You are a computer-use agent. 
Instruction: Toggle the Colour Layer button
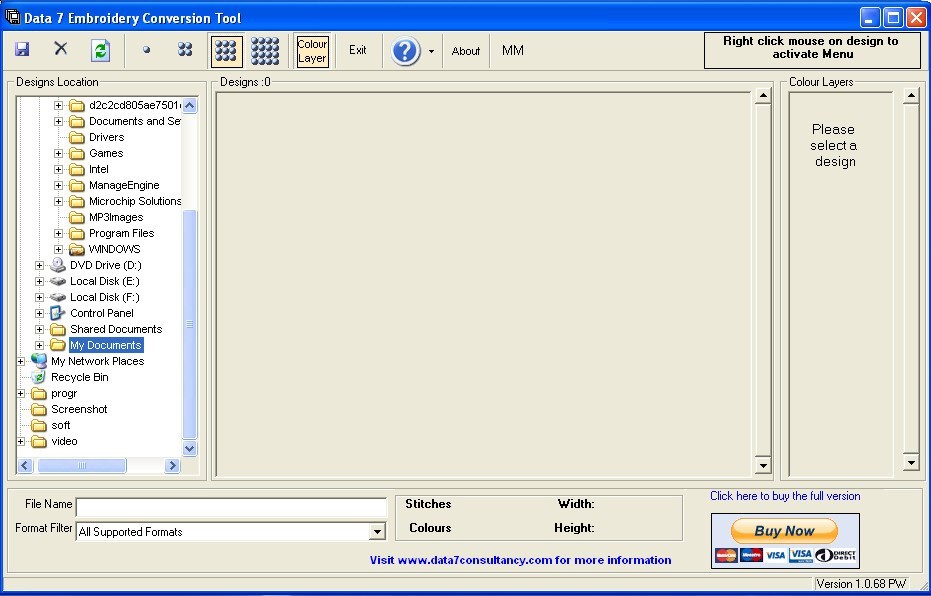pyautogui.click(x=312, y=50)
